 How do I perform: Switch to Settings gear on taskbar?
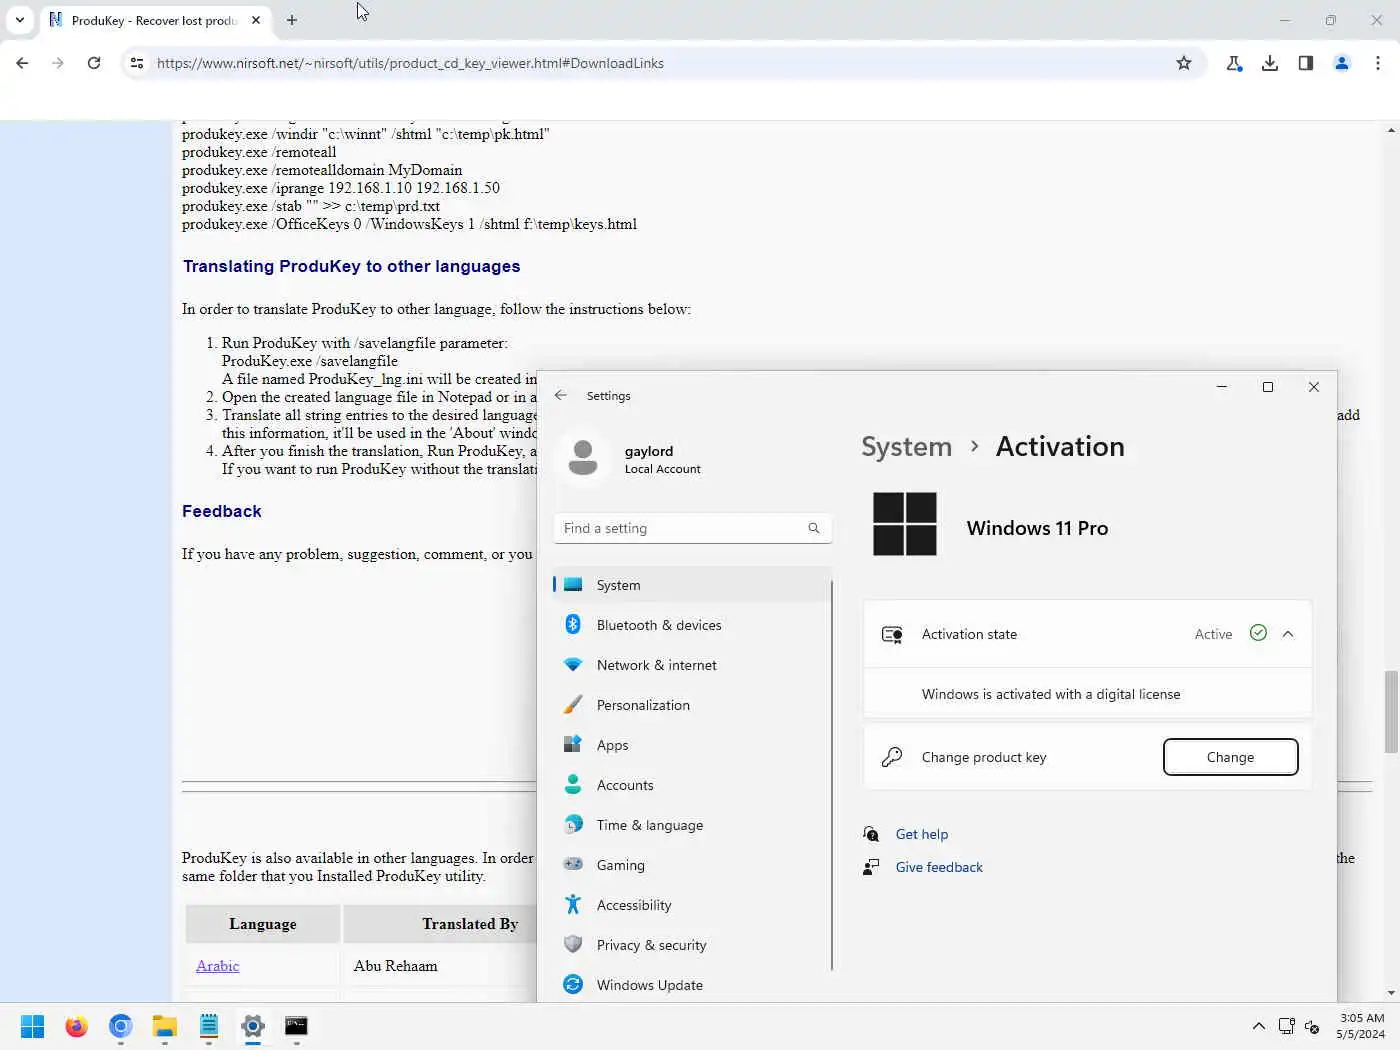point(252,1026)
